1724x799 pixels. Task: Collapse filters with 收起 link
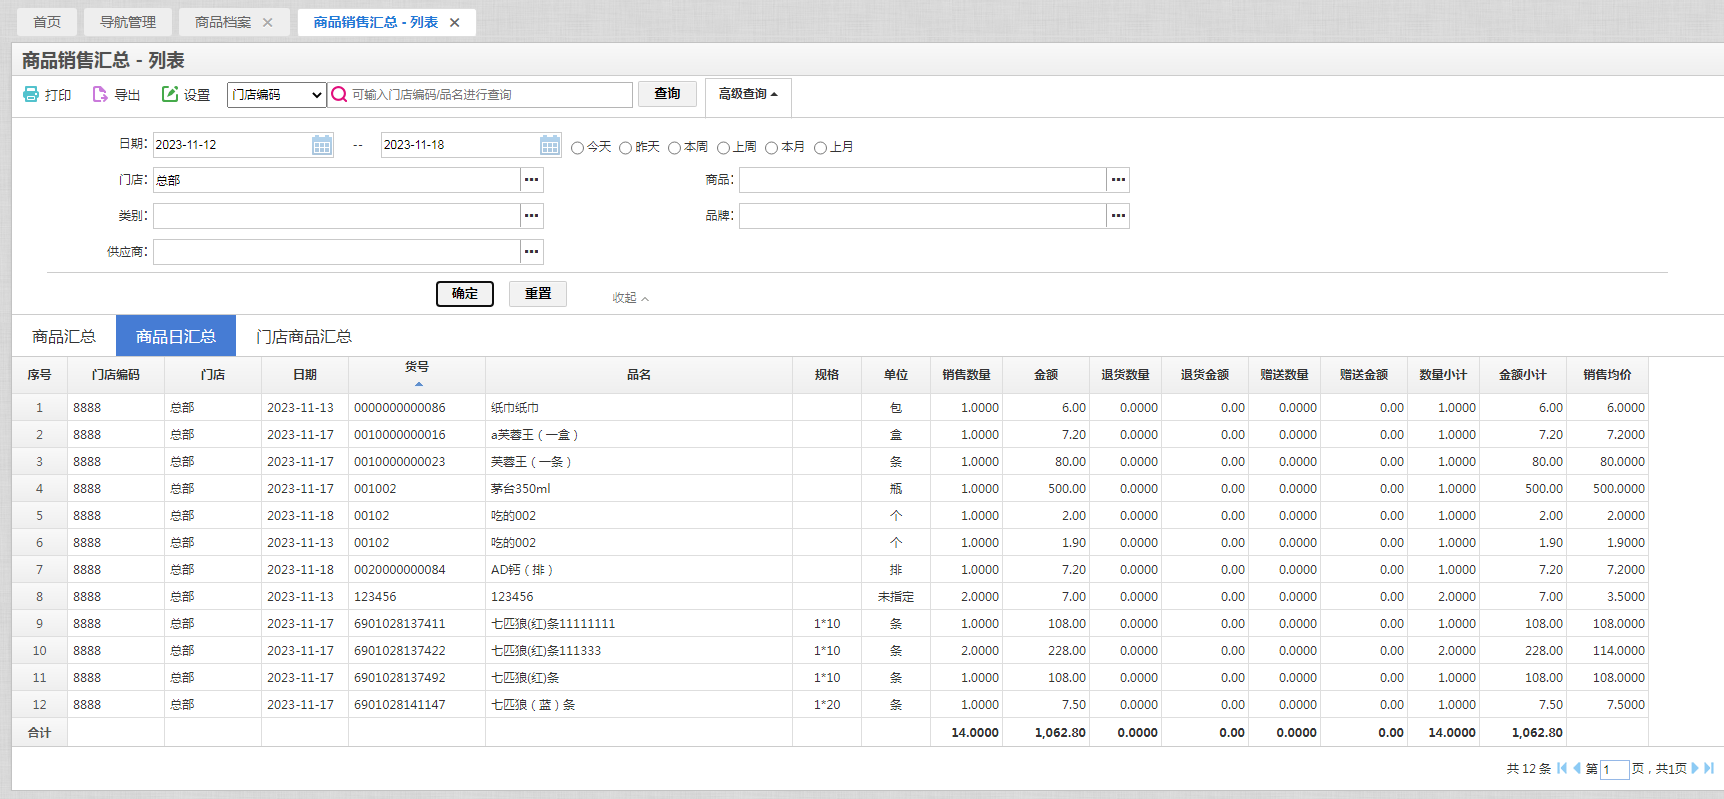tap(630, 298)
